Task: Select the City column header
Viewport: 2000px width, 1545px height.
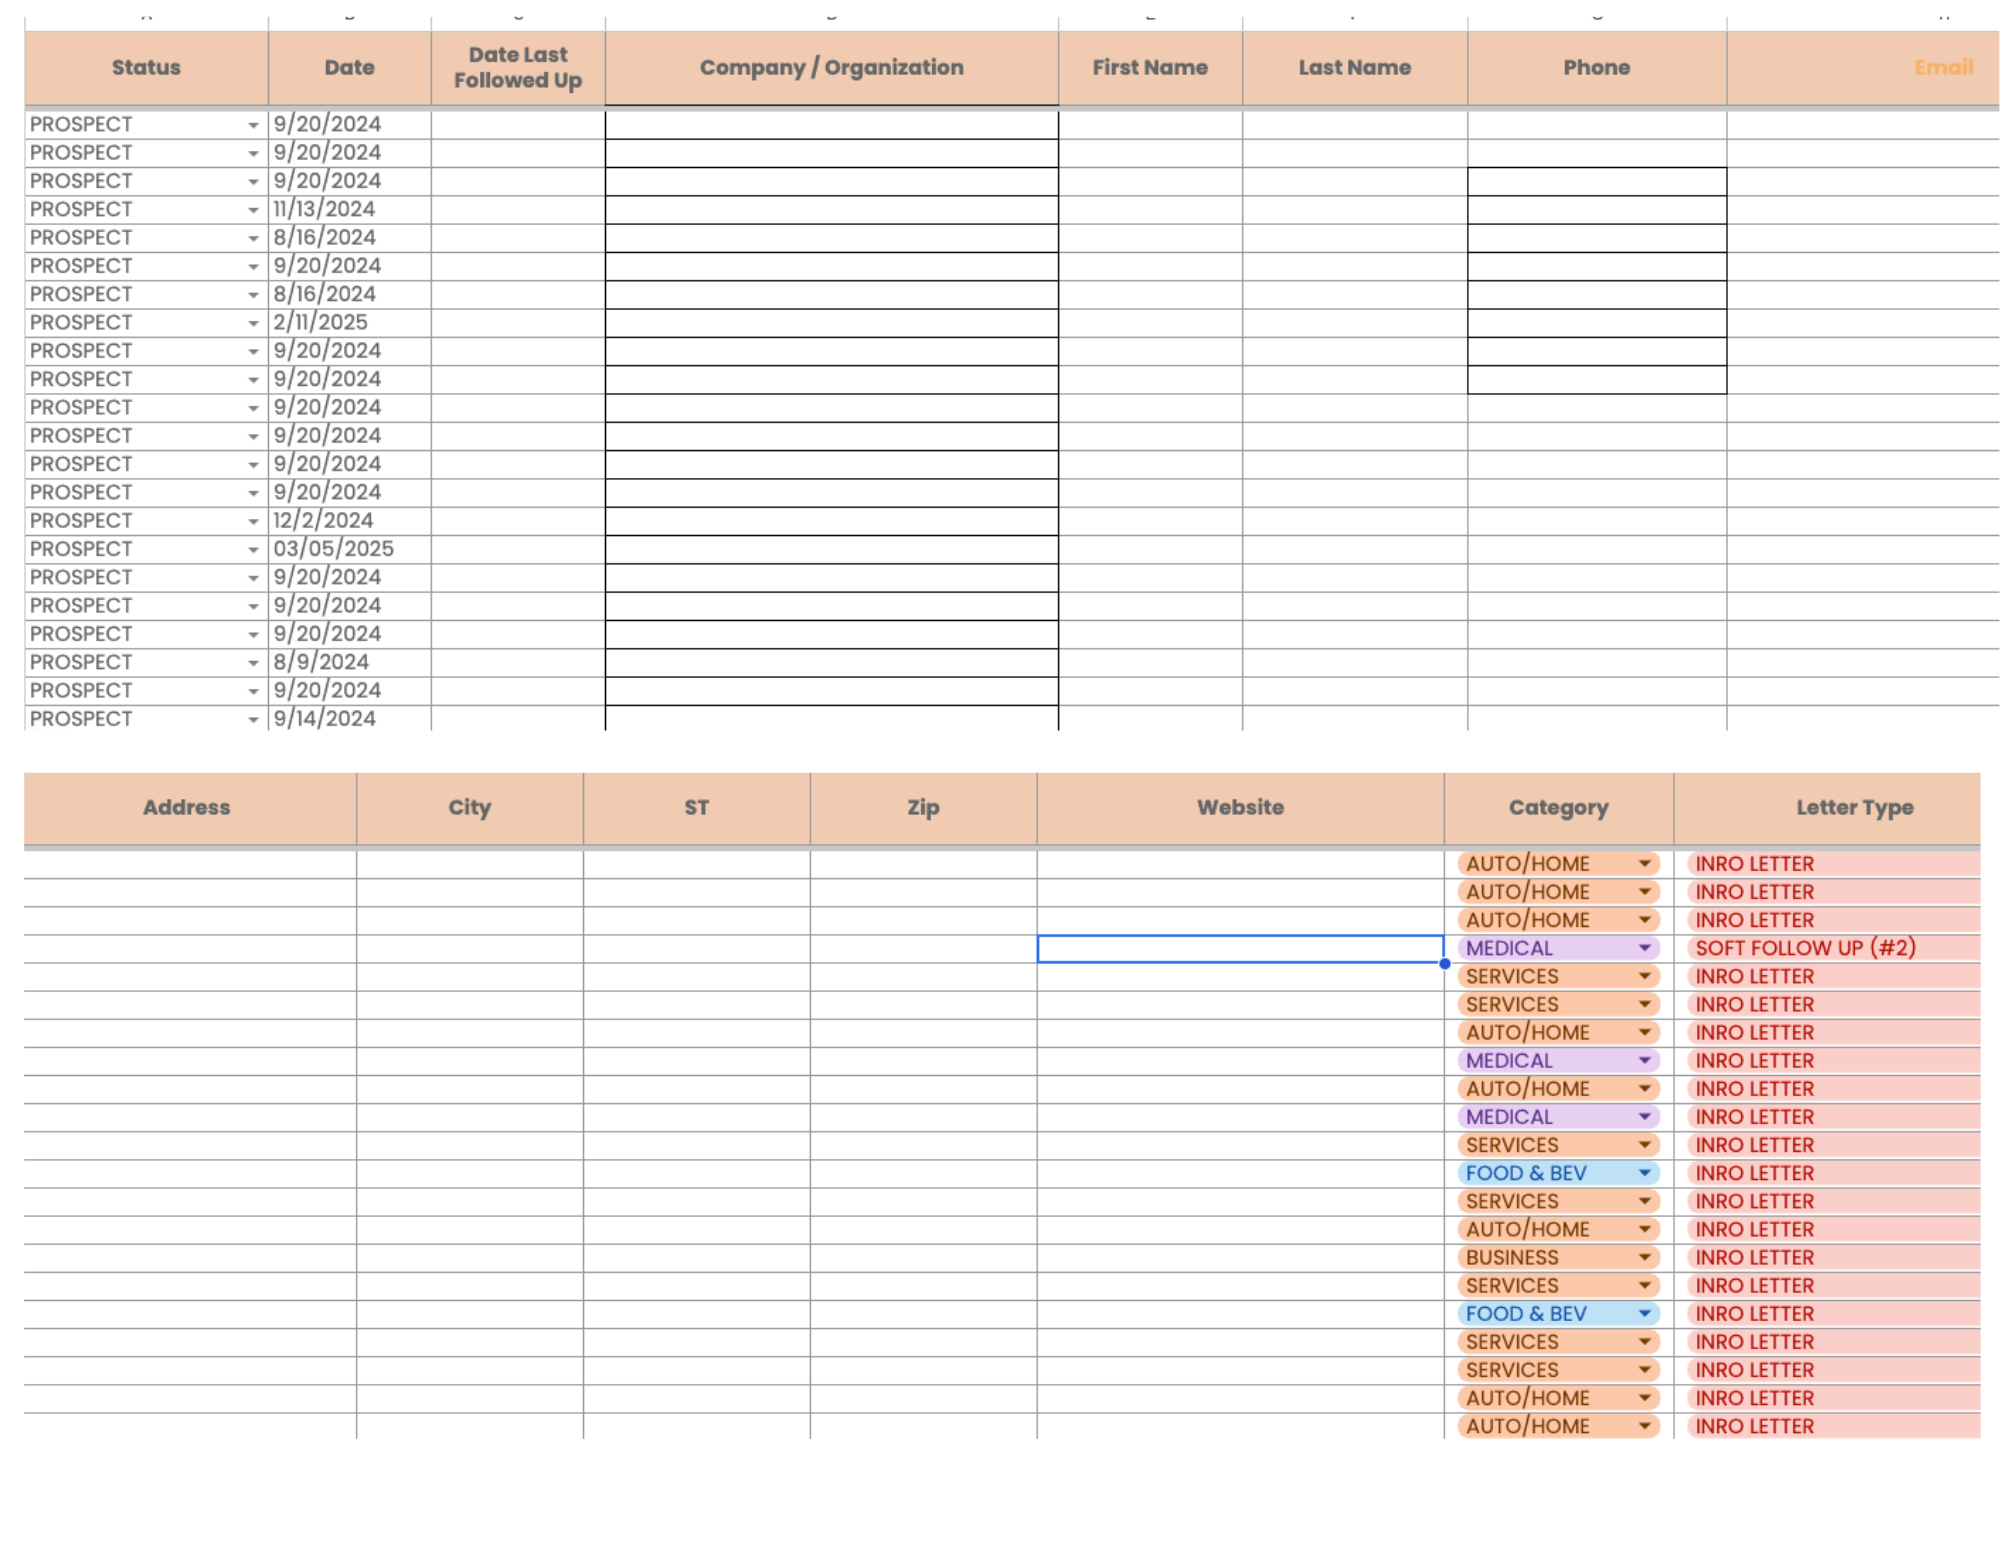Action: pyautogui.click(x=469, y=807)
